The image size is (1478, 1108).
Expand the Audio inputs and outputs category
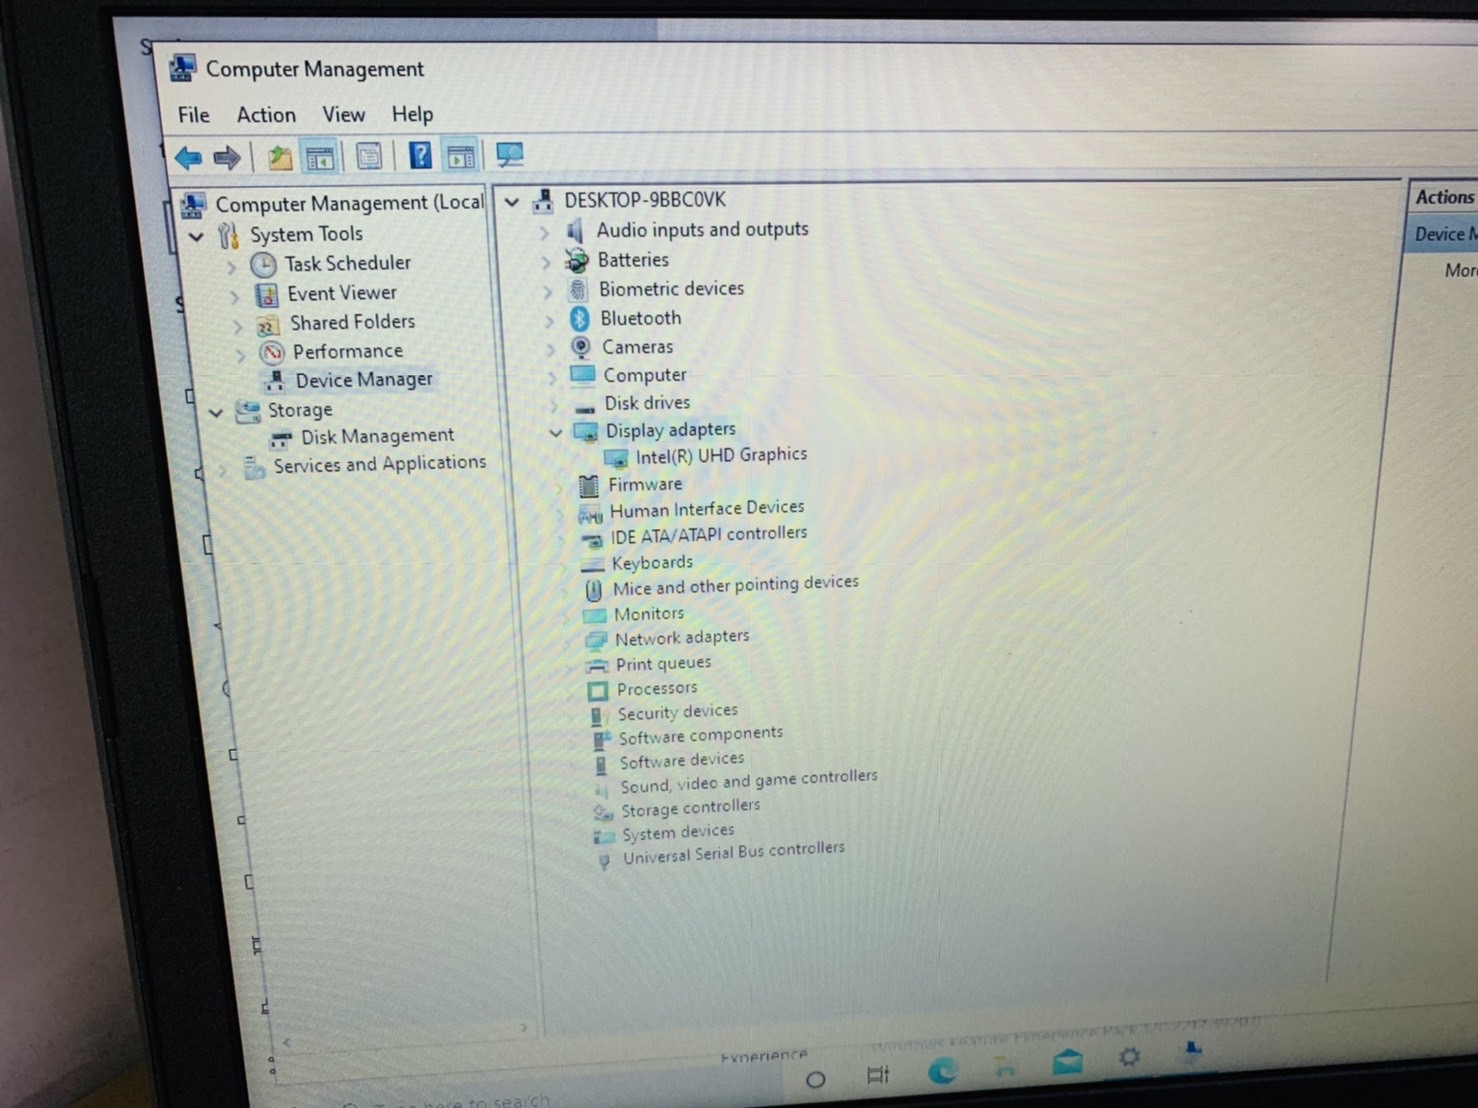[x=545, y=232]
